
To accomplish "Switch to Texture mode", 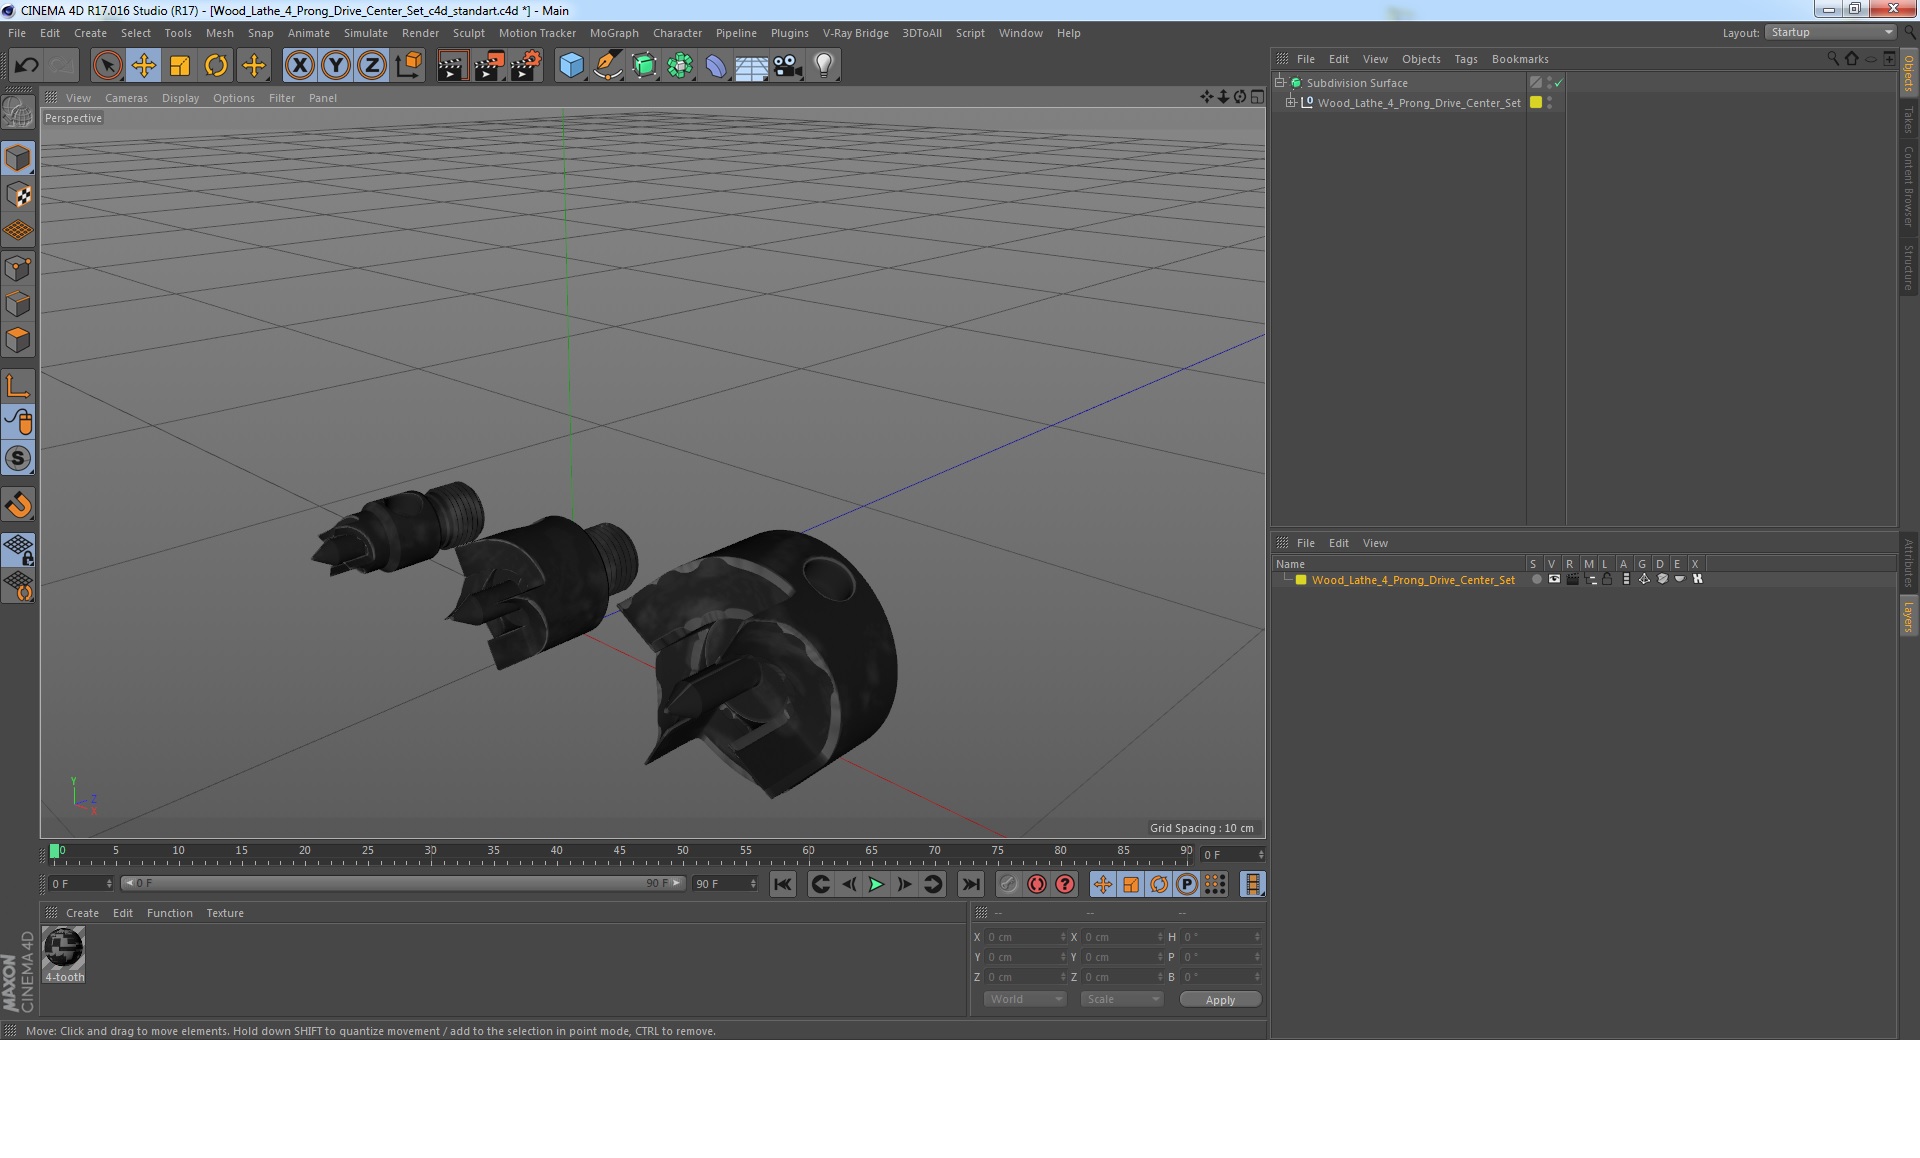I will [x=18, y=195].
